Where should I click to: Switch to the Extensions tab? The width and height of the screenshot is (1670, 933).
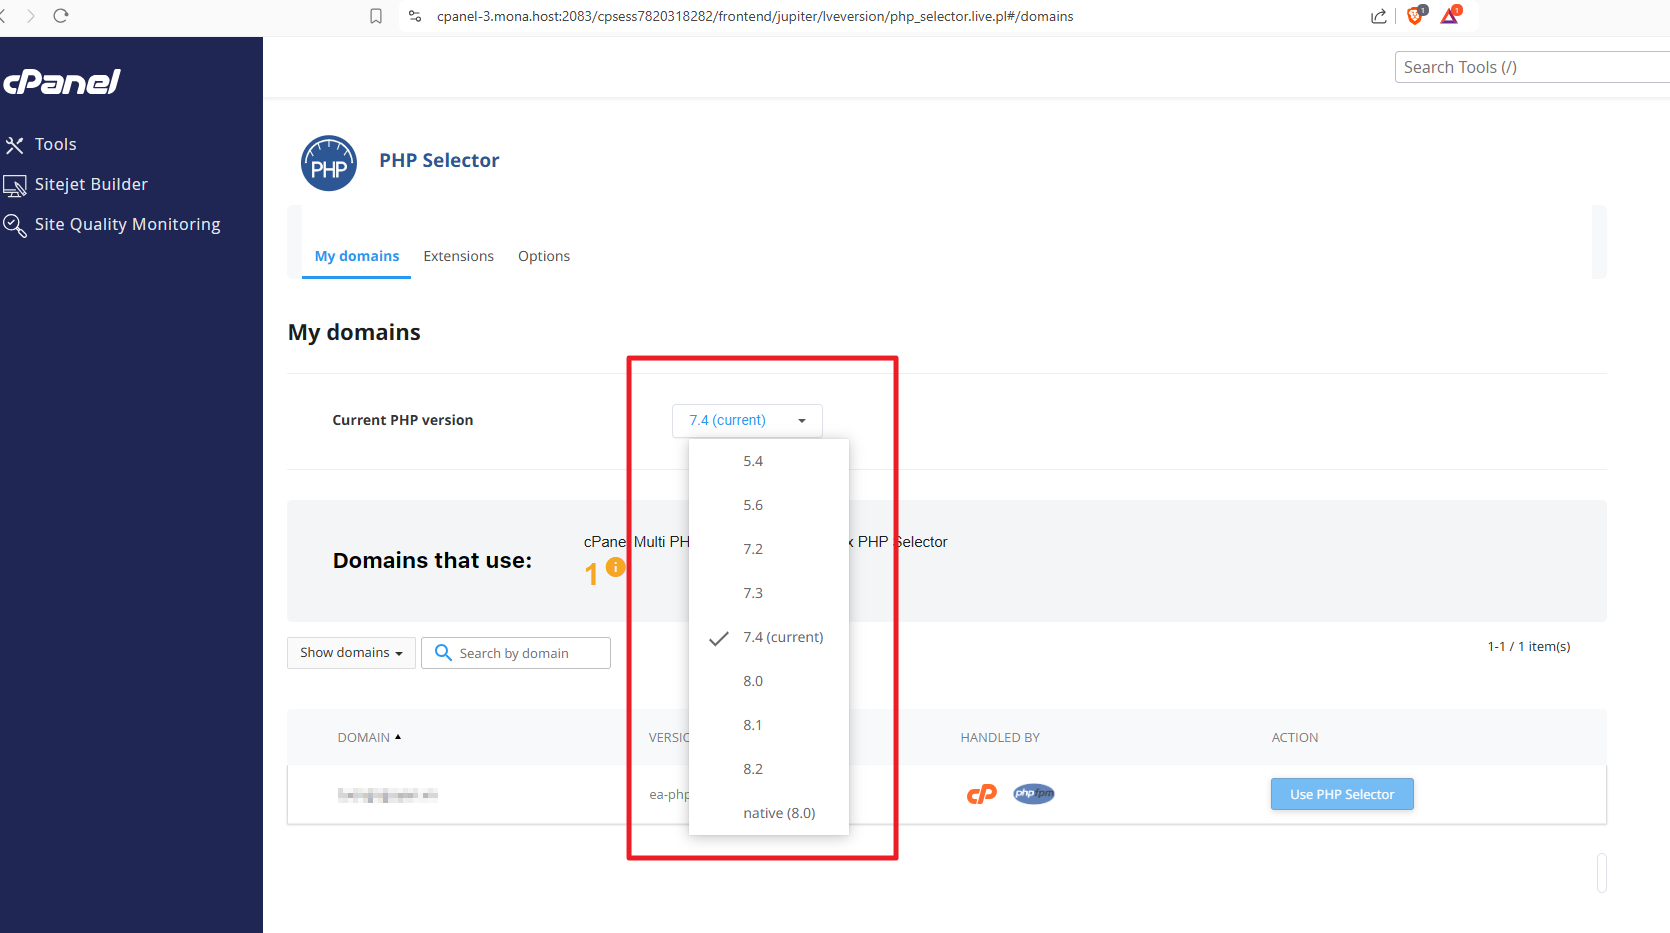click(x=458, y=256)
